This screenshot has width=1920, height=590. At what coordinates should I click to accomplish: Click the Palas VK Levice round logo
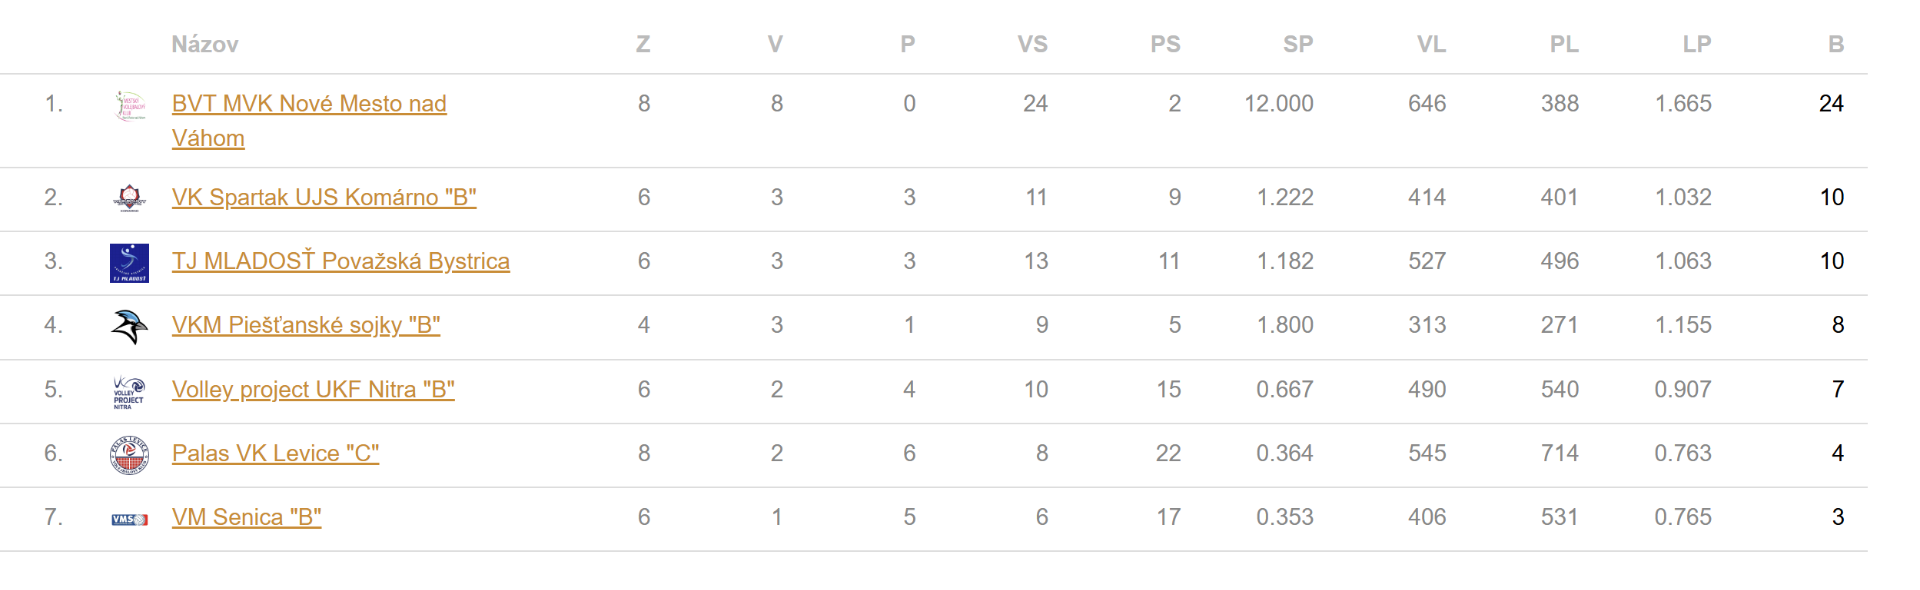[130, 455]
